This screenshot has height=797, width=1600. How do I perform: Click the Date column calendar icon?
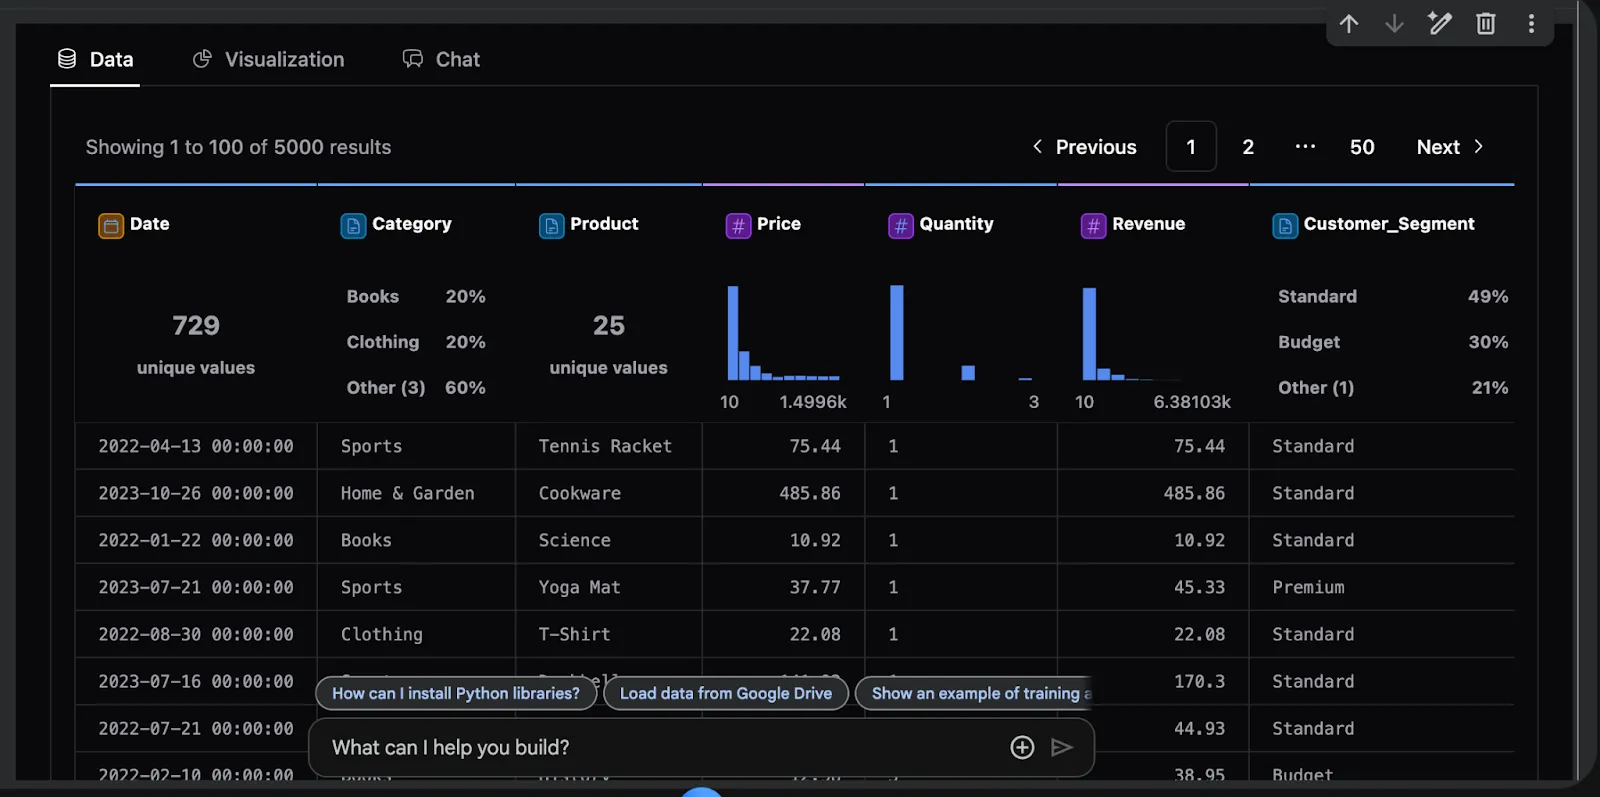coord(110,225)
